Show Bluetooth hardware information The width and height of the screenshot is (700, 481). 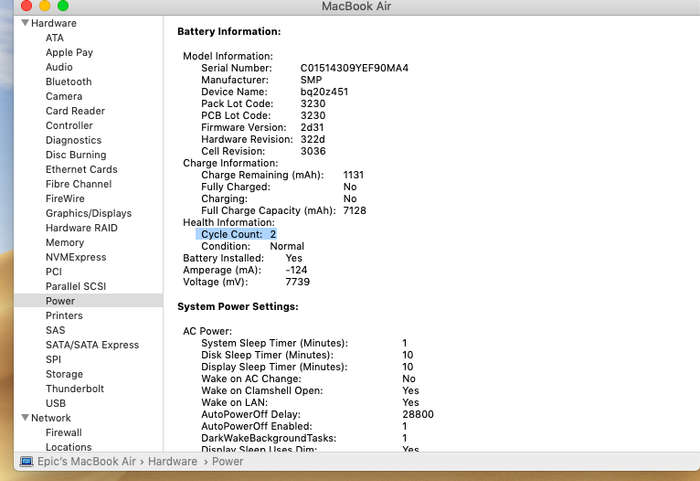coord(68,82)
